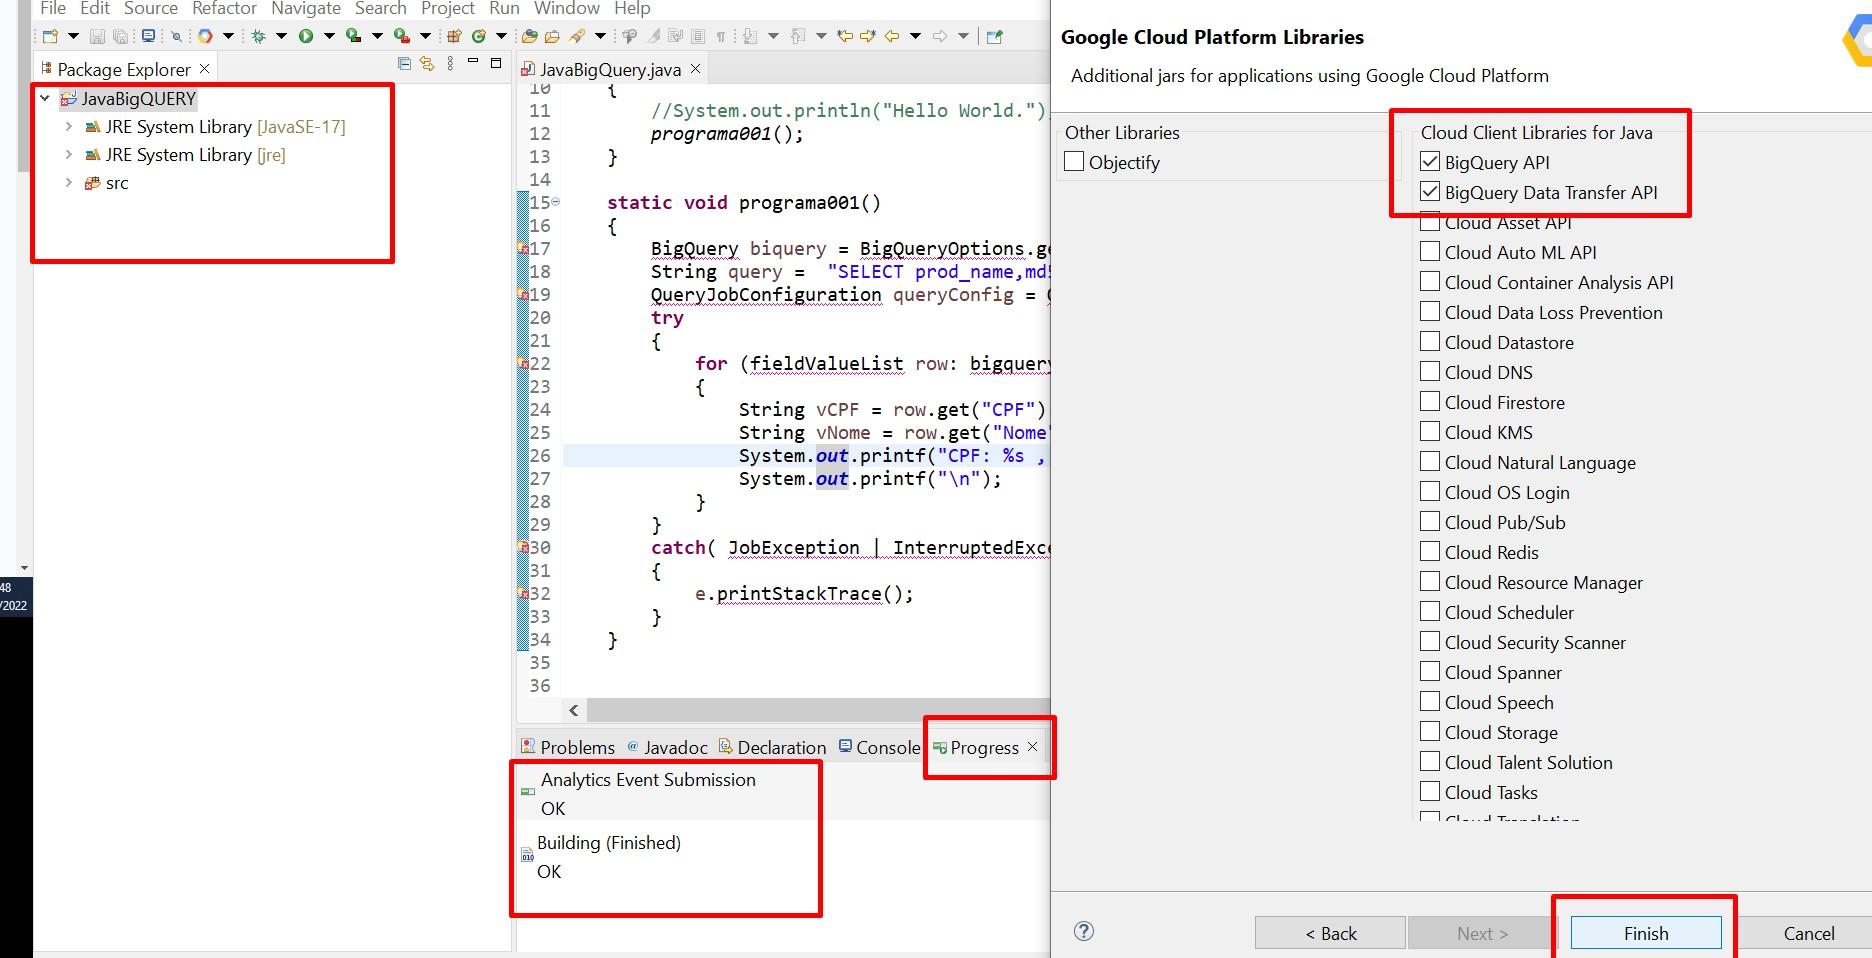
Task: Close the Progress view tab
Action: (1032, 747)
